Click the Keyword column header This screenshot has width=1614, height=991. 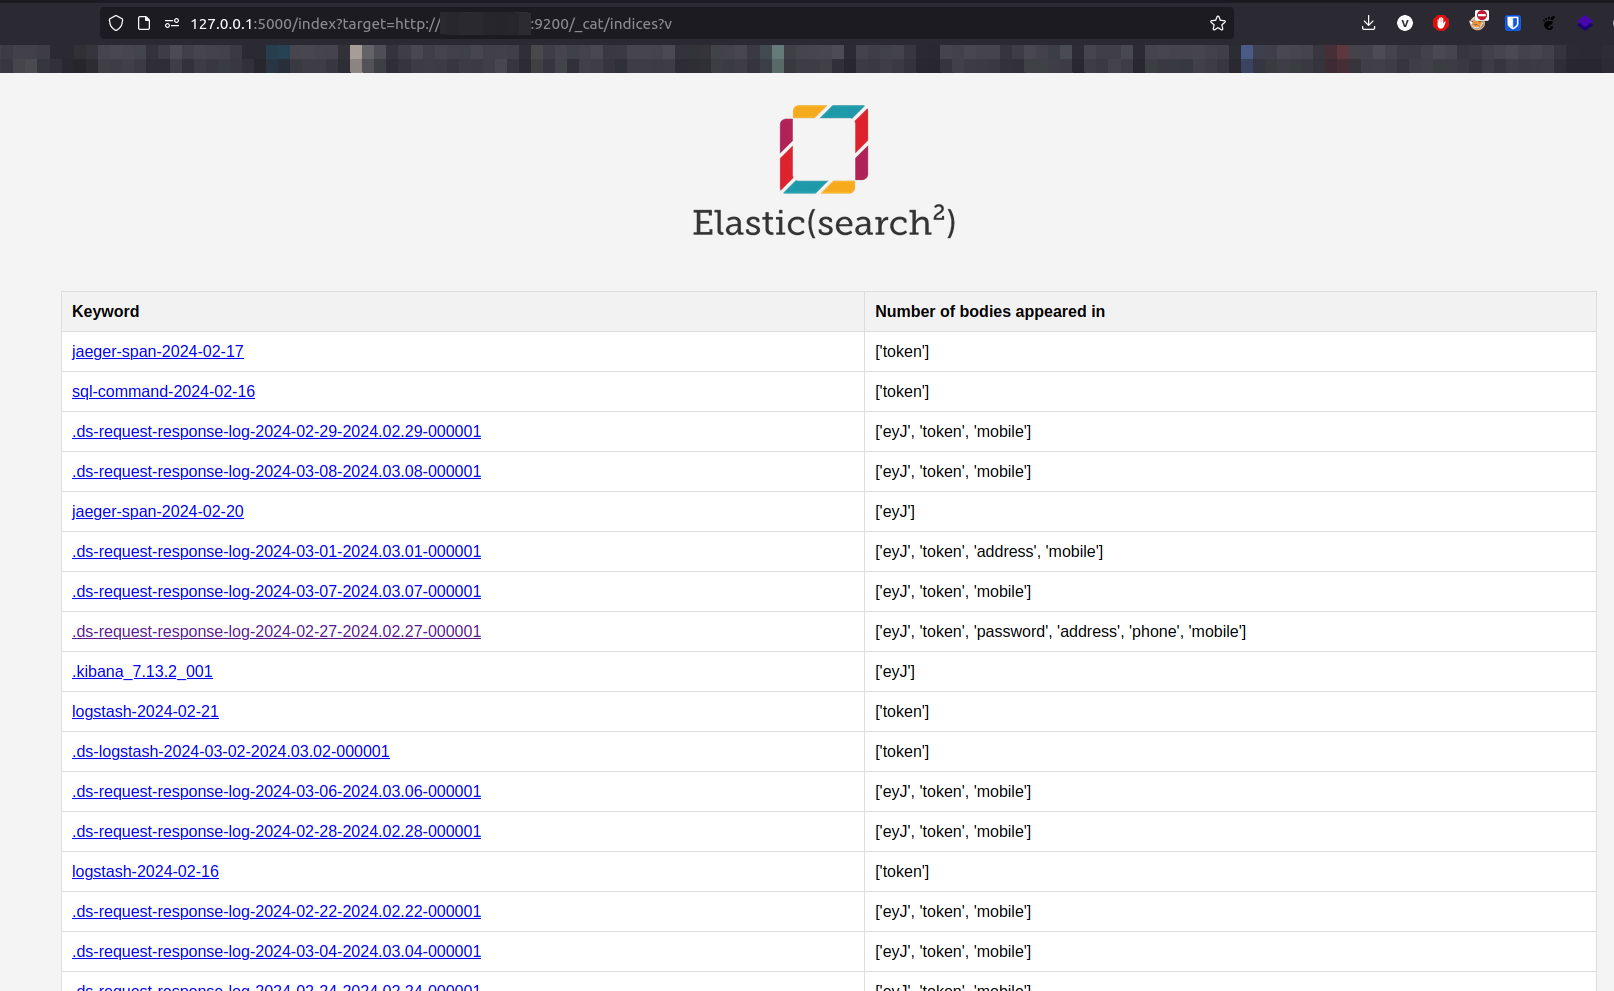point(463,311)
